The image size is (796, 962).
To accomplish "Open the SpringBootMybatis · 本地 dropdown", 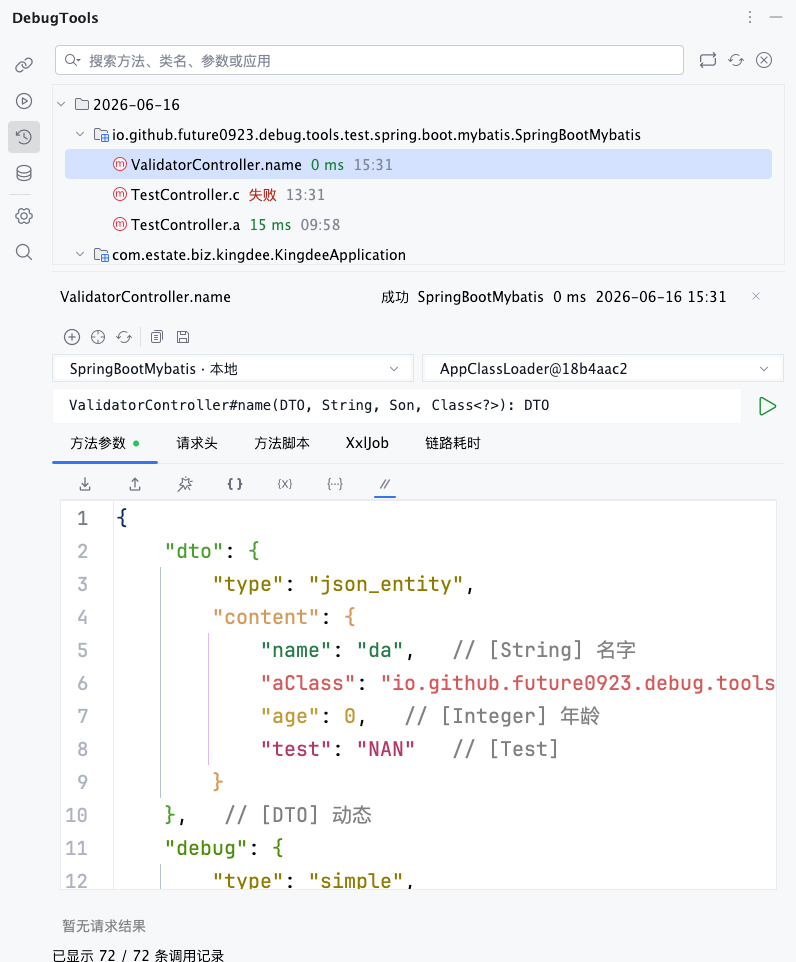I will pyautogui.click(x=233, y=369).
